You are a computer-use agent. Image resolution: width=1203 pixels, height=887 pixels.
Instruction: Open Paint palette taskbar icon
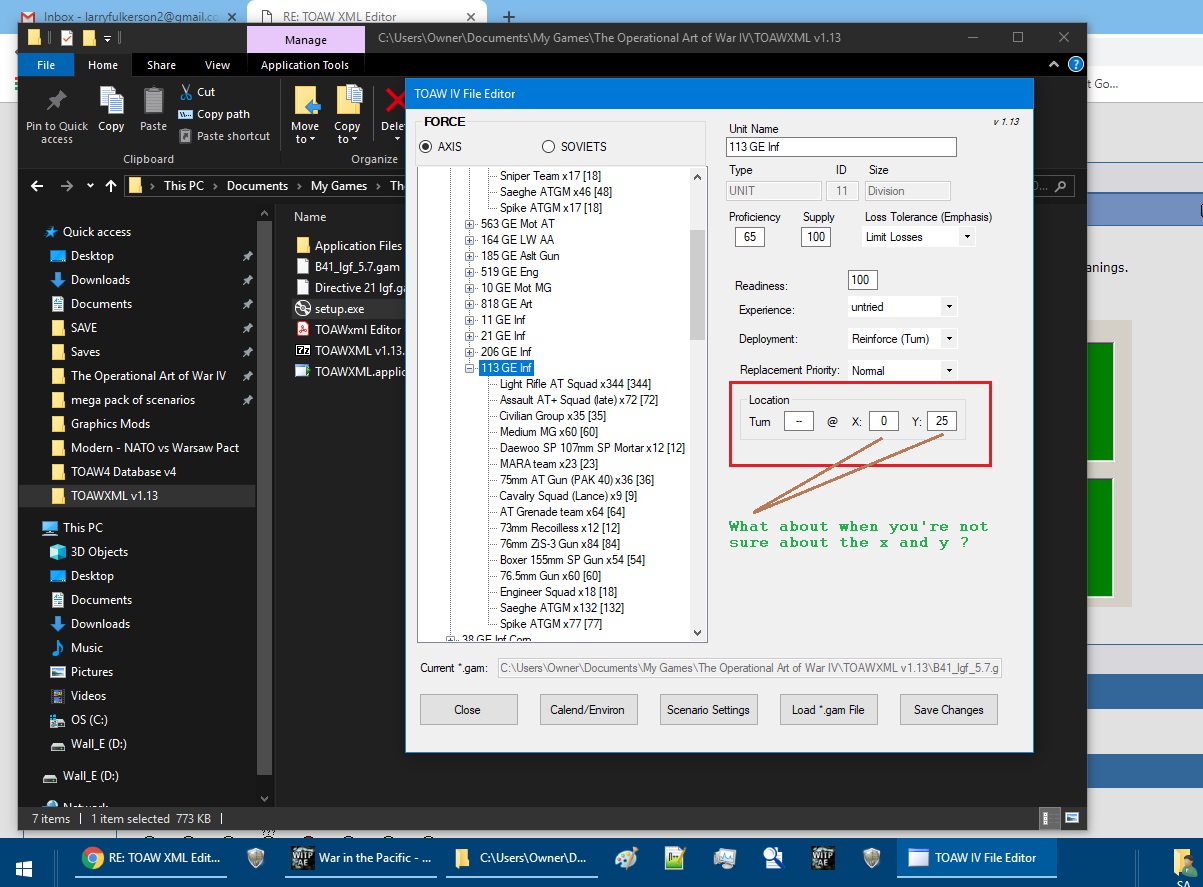click(x=625, y=858)
